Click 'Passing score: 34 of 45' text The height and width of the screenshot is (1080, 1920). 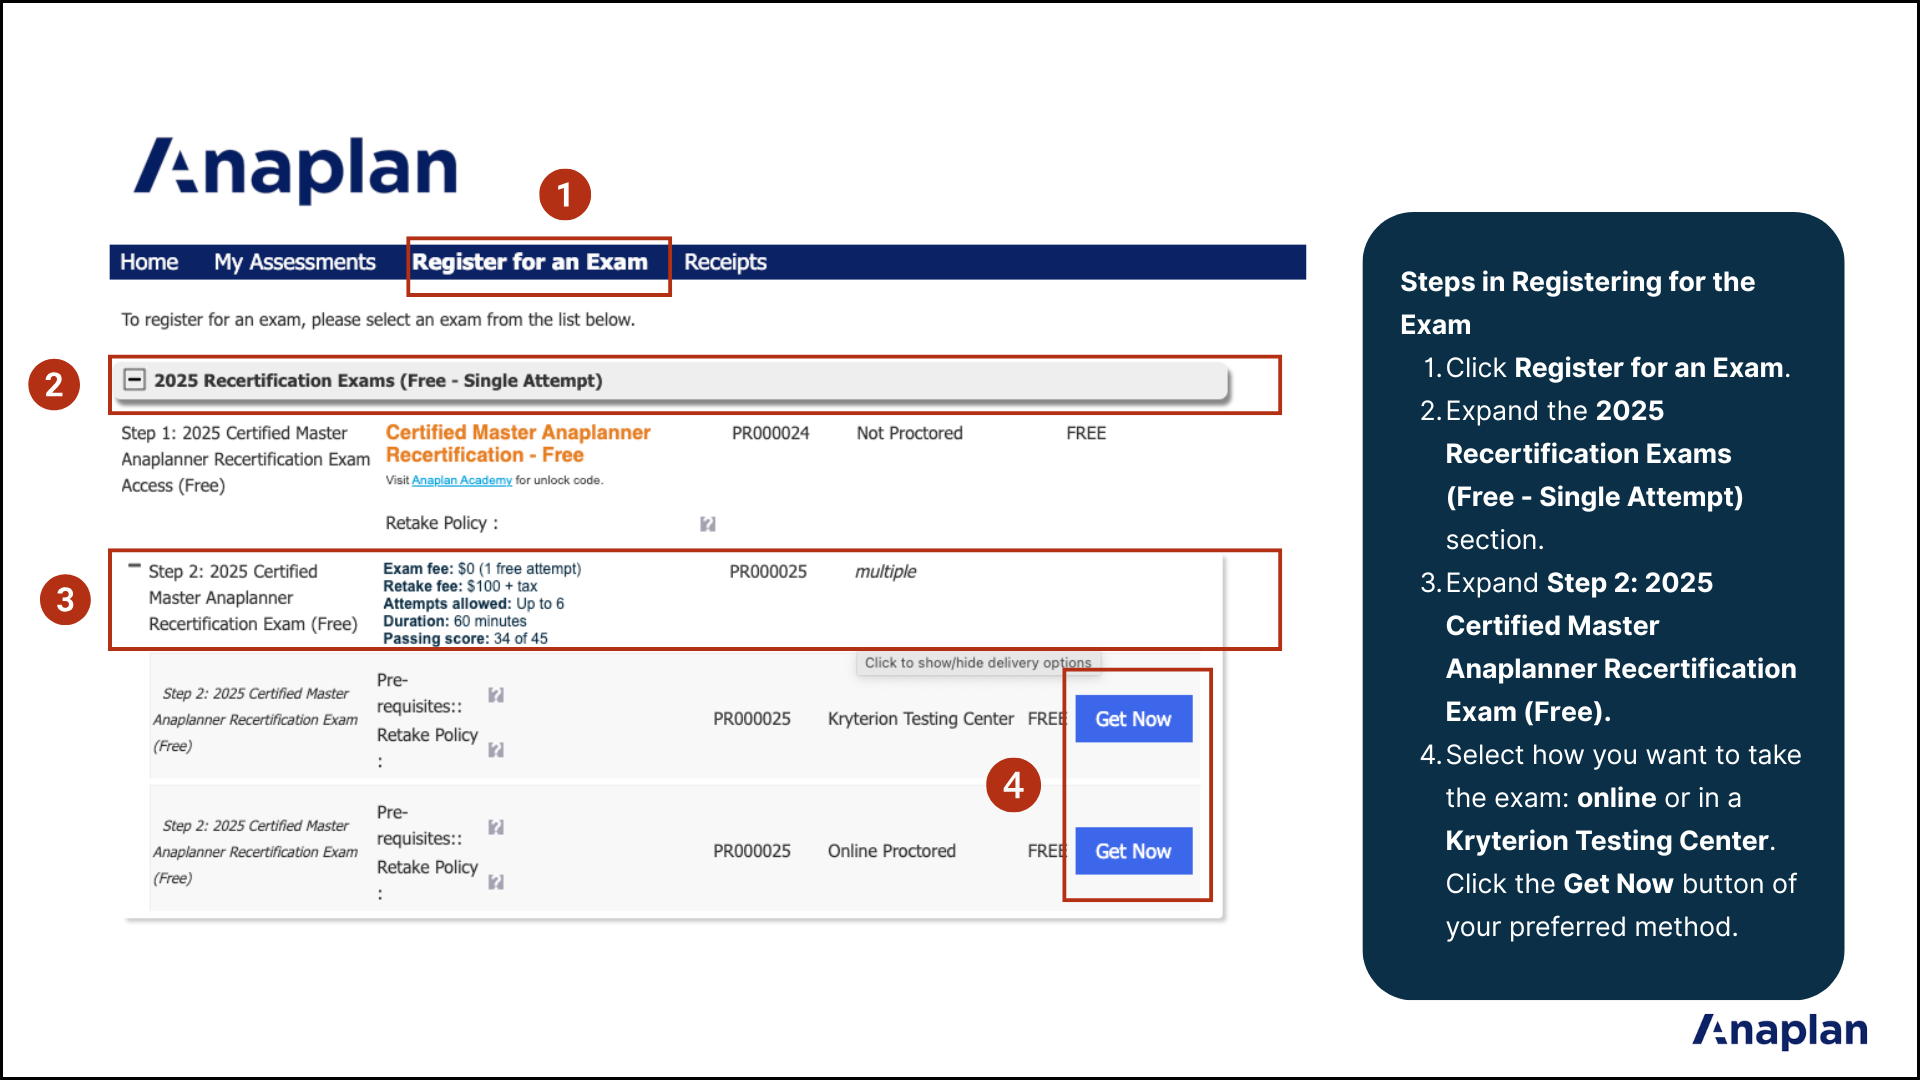(465, 639)
